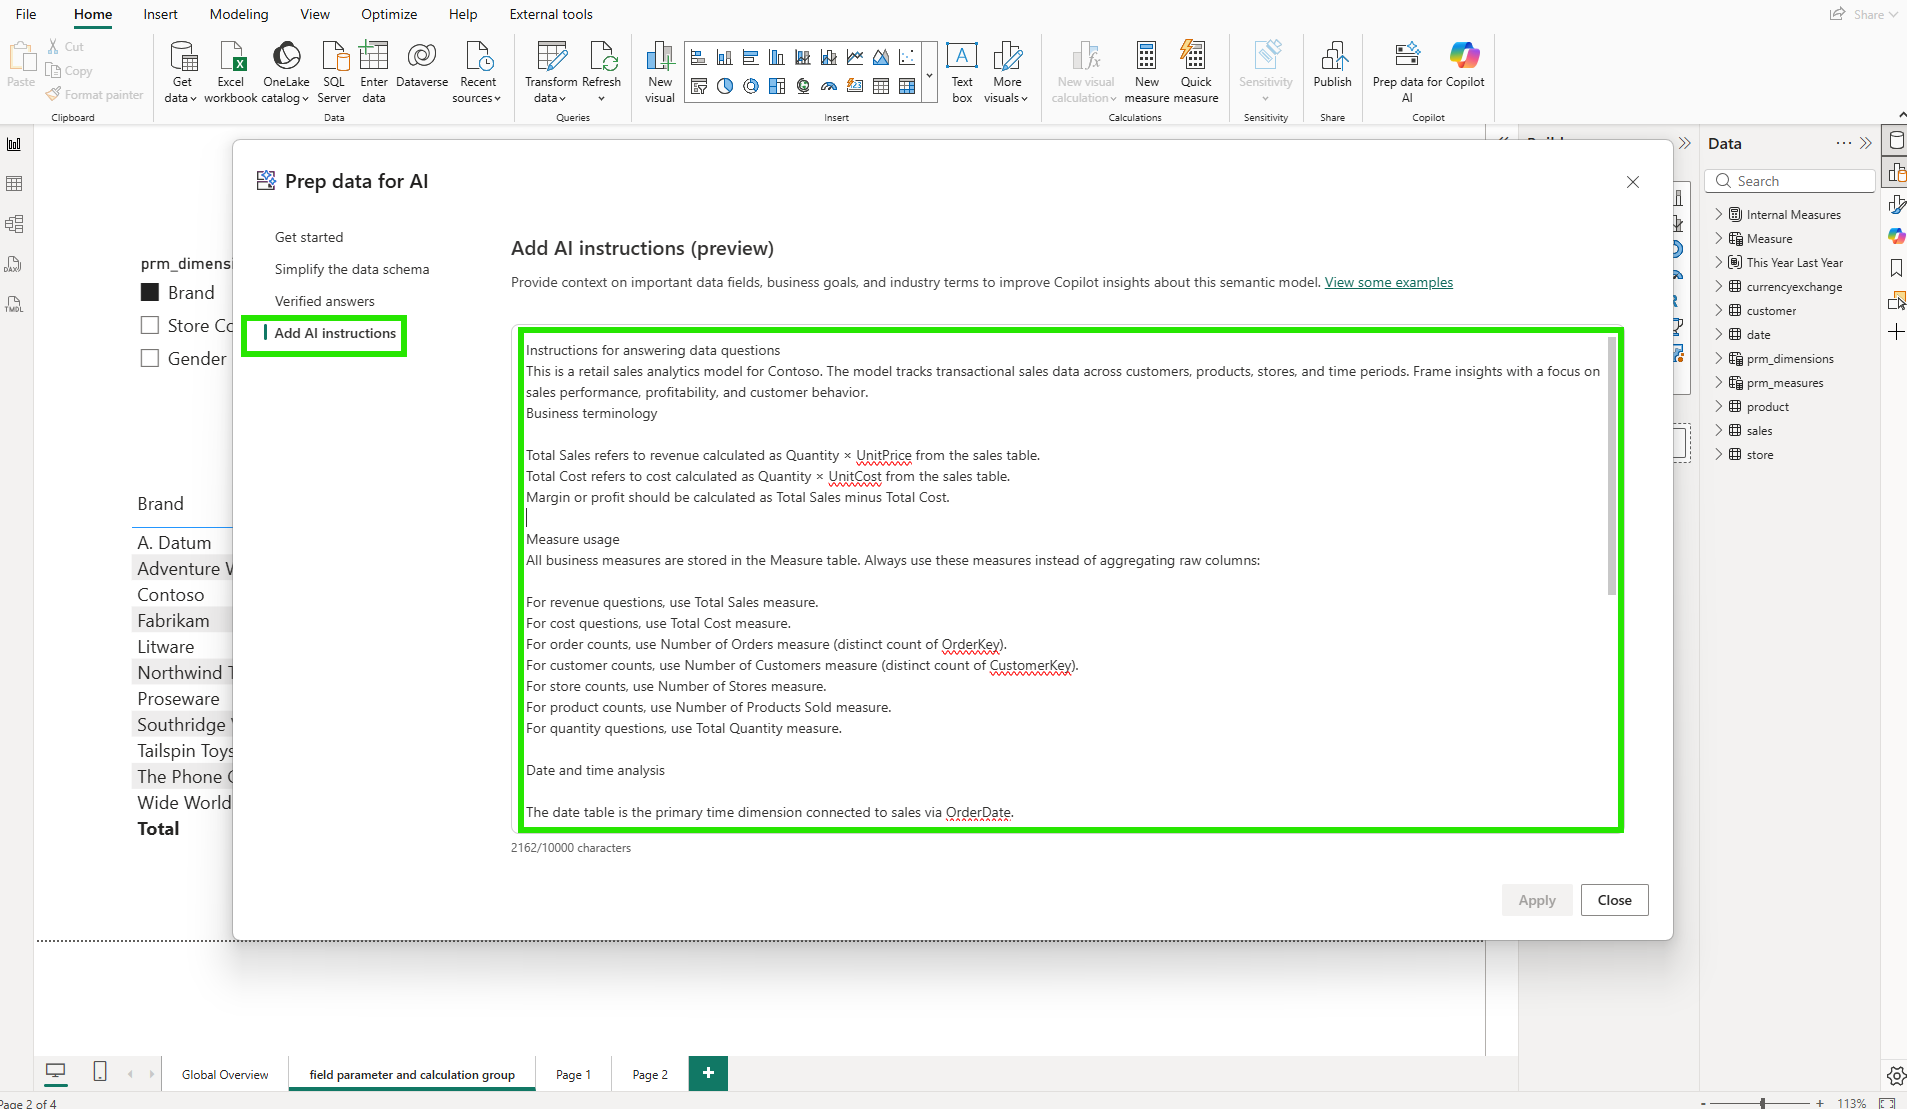The image size is (1907, 1109).
Task: Insert a stacked bar chart visual
Action: tap(699, 58)
